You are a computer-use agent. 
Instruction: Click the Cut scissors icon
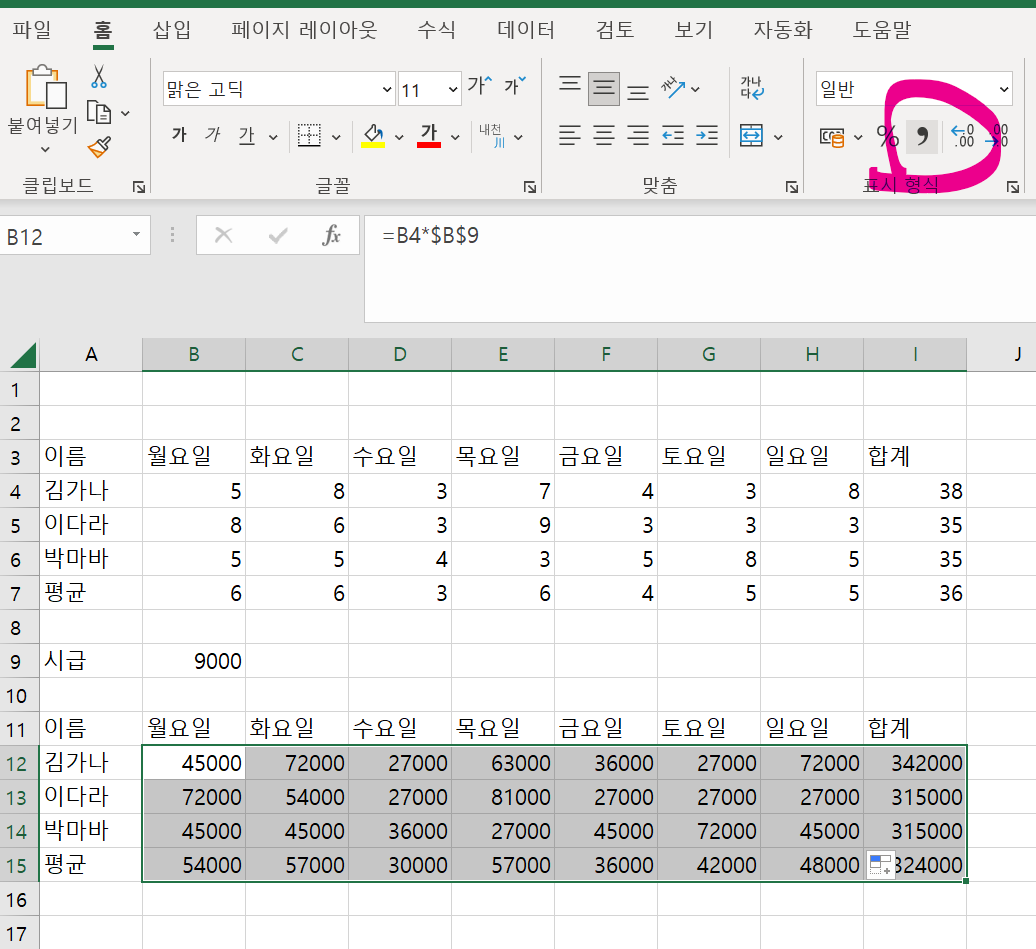[x=98, y=77]
